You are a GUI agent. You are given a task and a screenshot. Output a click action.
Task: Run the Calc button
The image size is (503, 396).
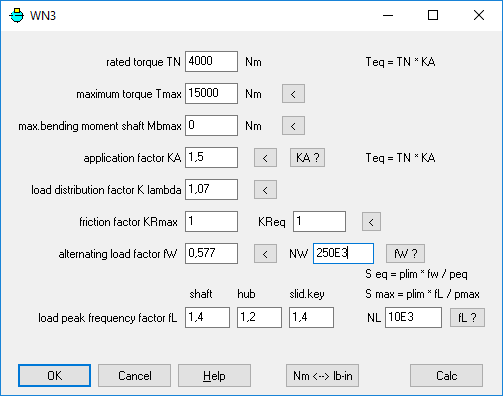click(446, 376)
